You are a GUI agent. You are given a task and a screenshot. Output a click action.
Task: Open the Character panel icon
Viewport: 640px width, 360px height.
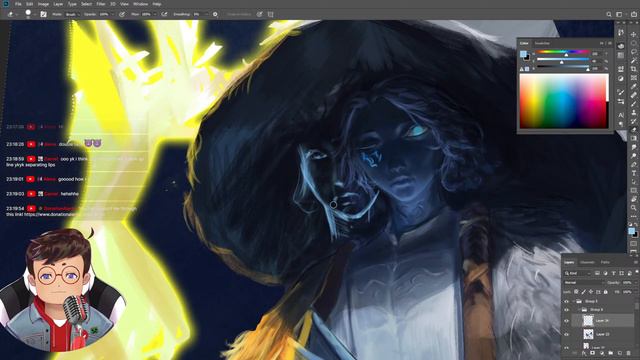621,115
